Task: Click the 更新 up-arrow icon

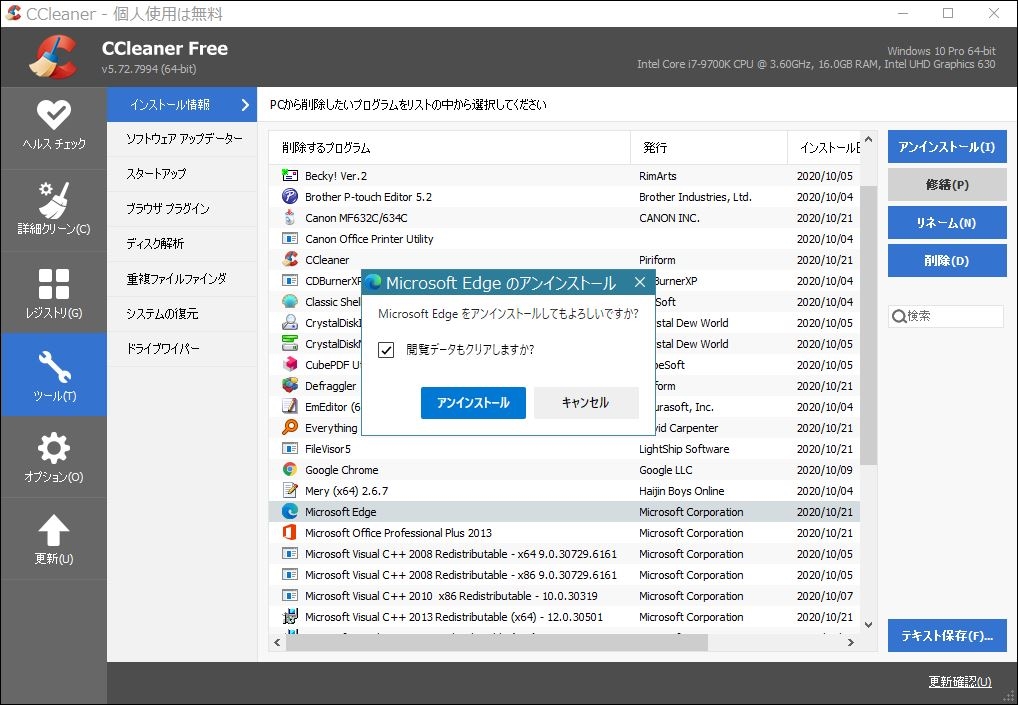Action: [x=54, y=530]
